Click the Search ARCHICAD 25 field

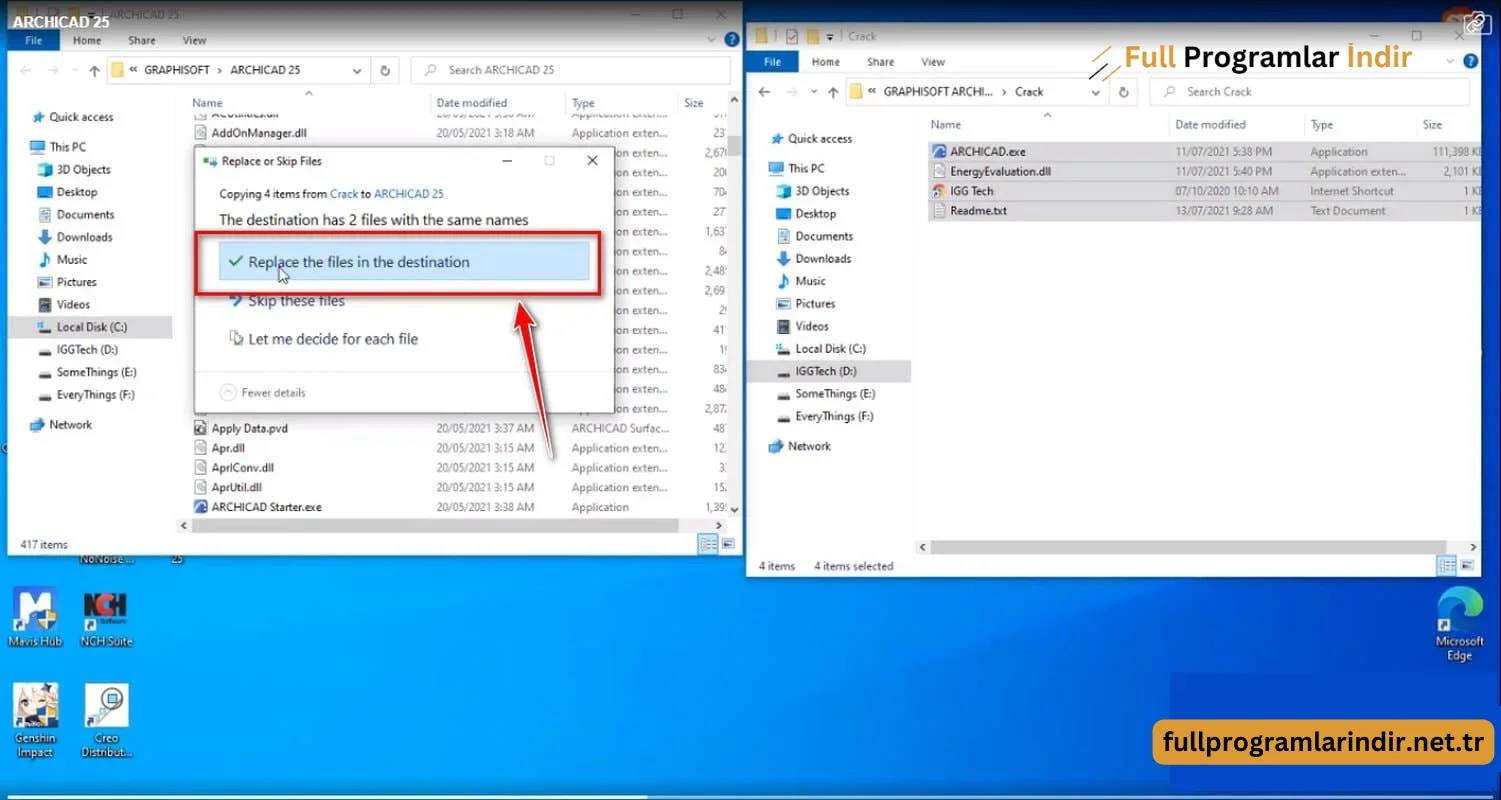click(x=572, y=70)
